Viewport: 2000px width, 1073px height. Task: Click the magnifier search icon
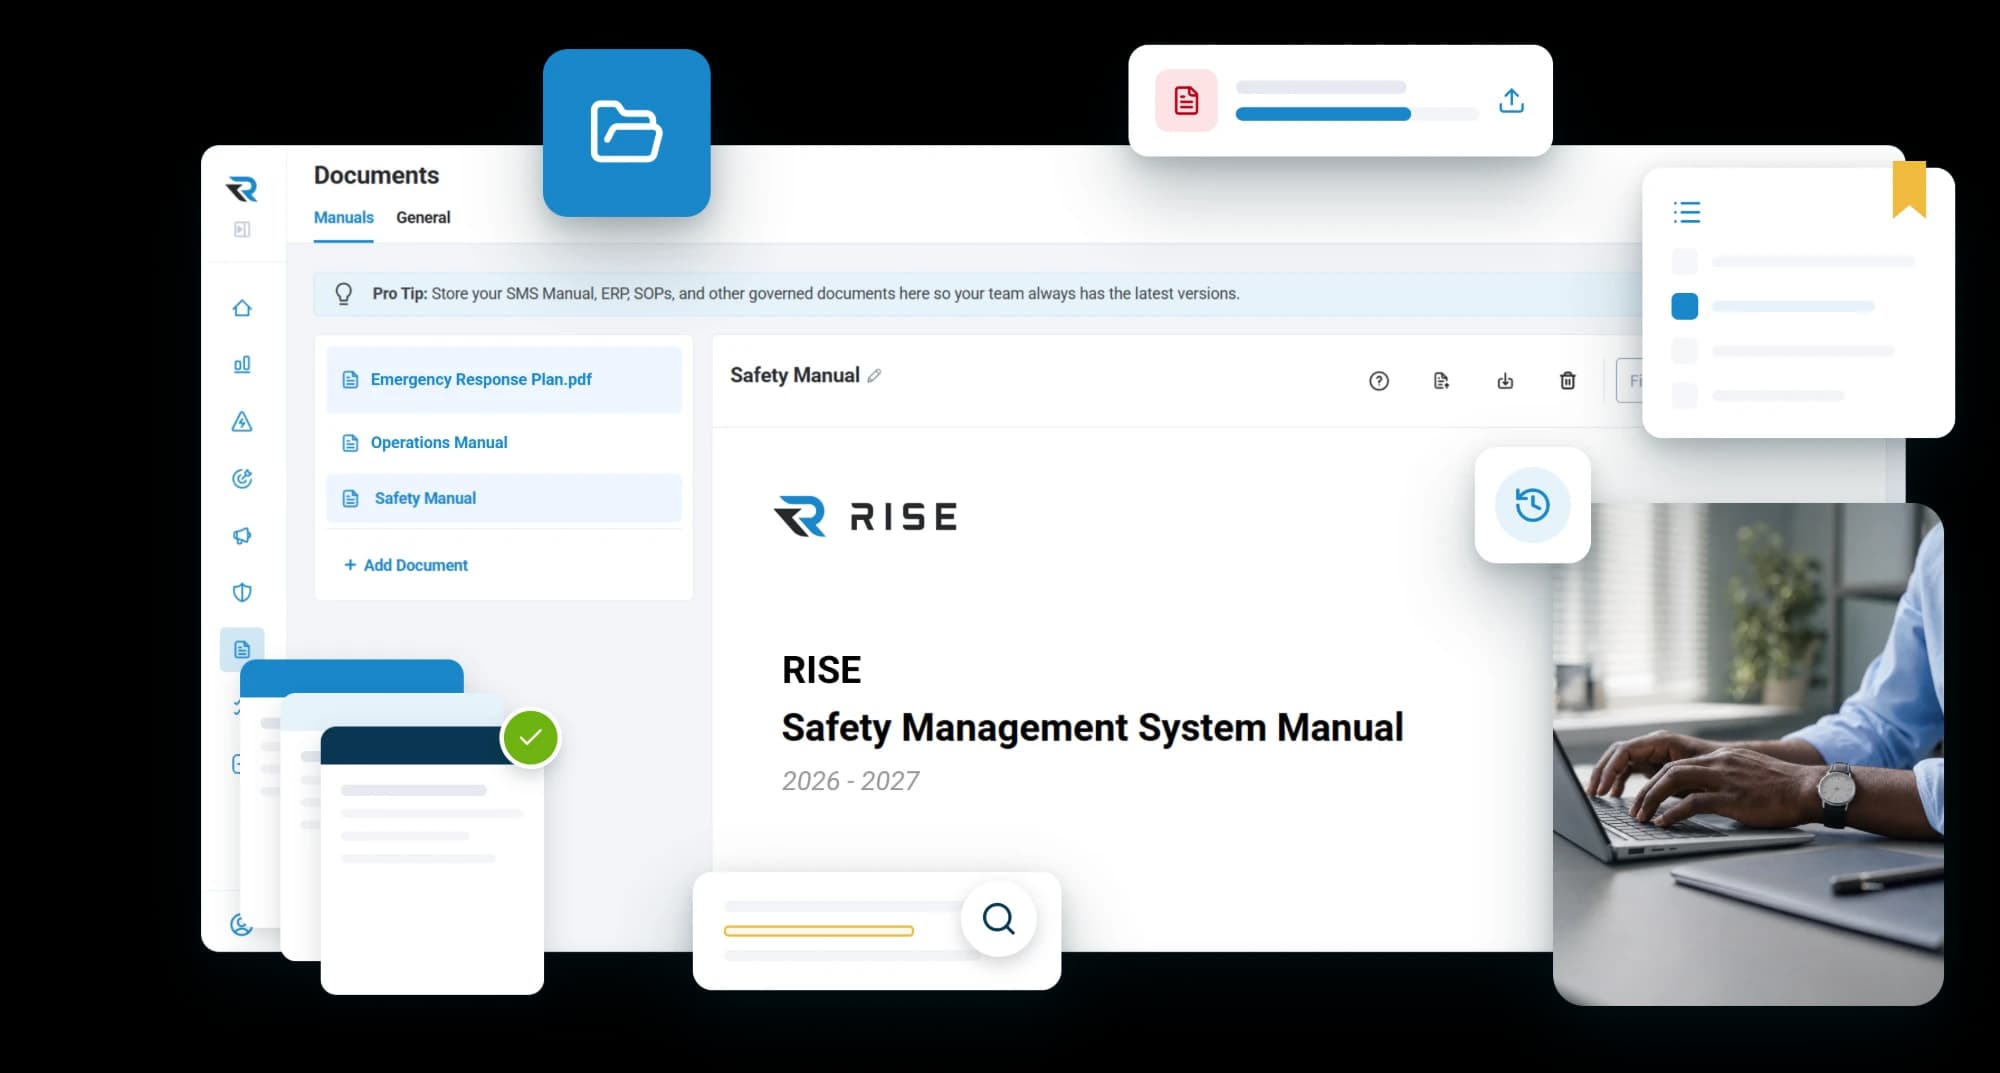point(998,918)
